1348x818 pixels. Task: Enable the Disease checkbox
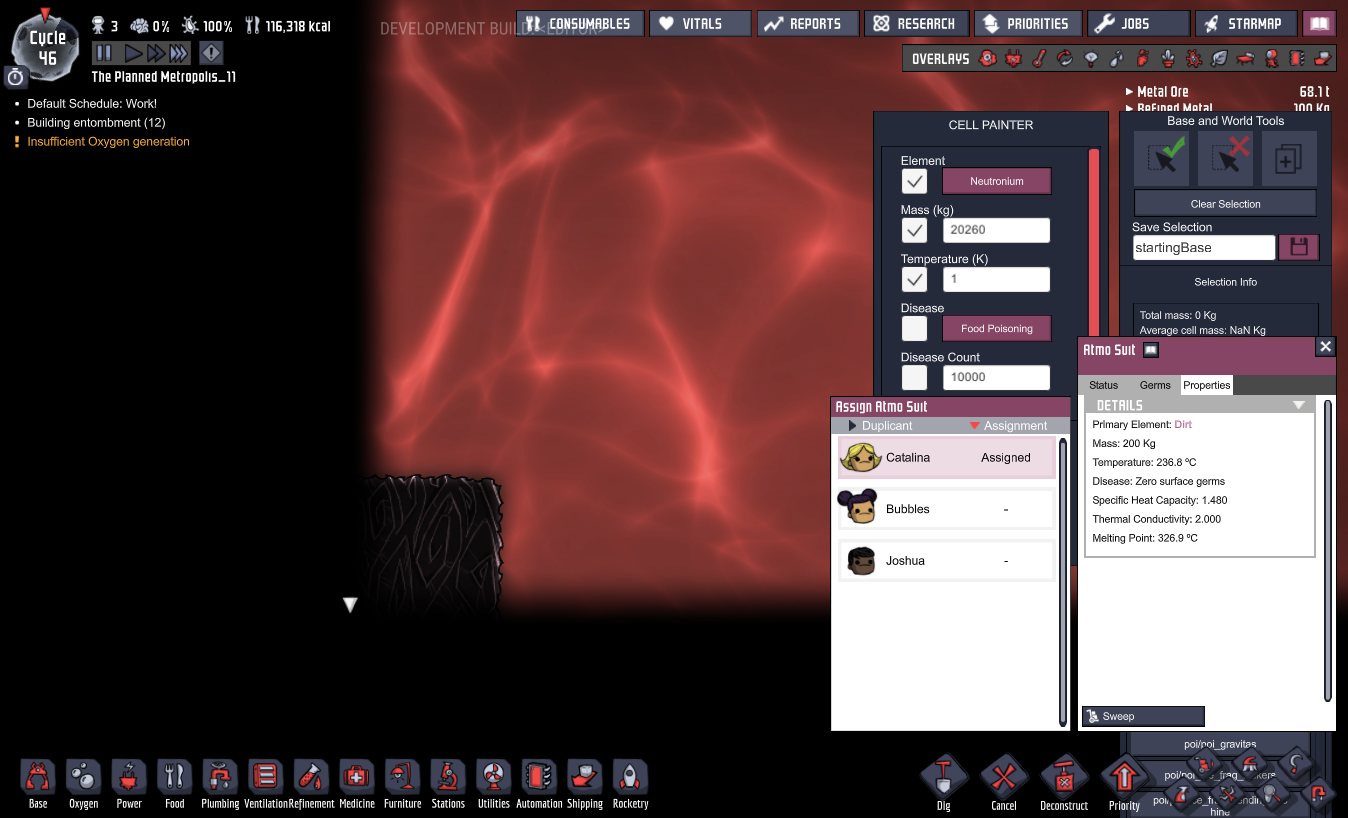[914, 329]
